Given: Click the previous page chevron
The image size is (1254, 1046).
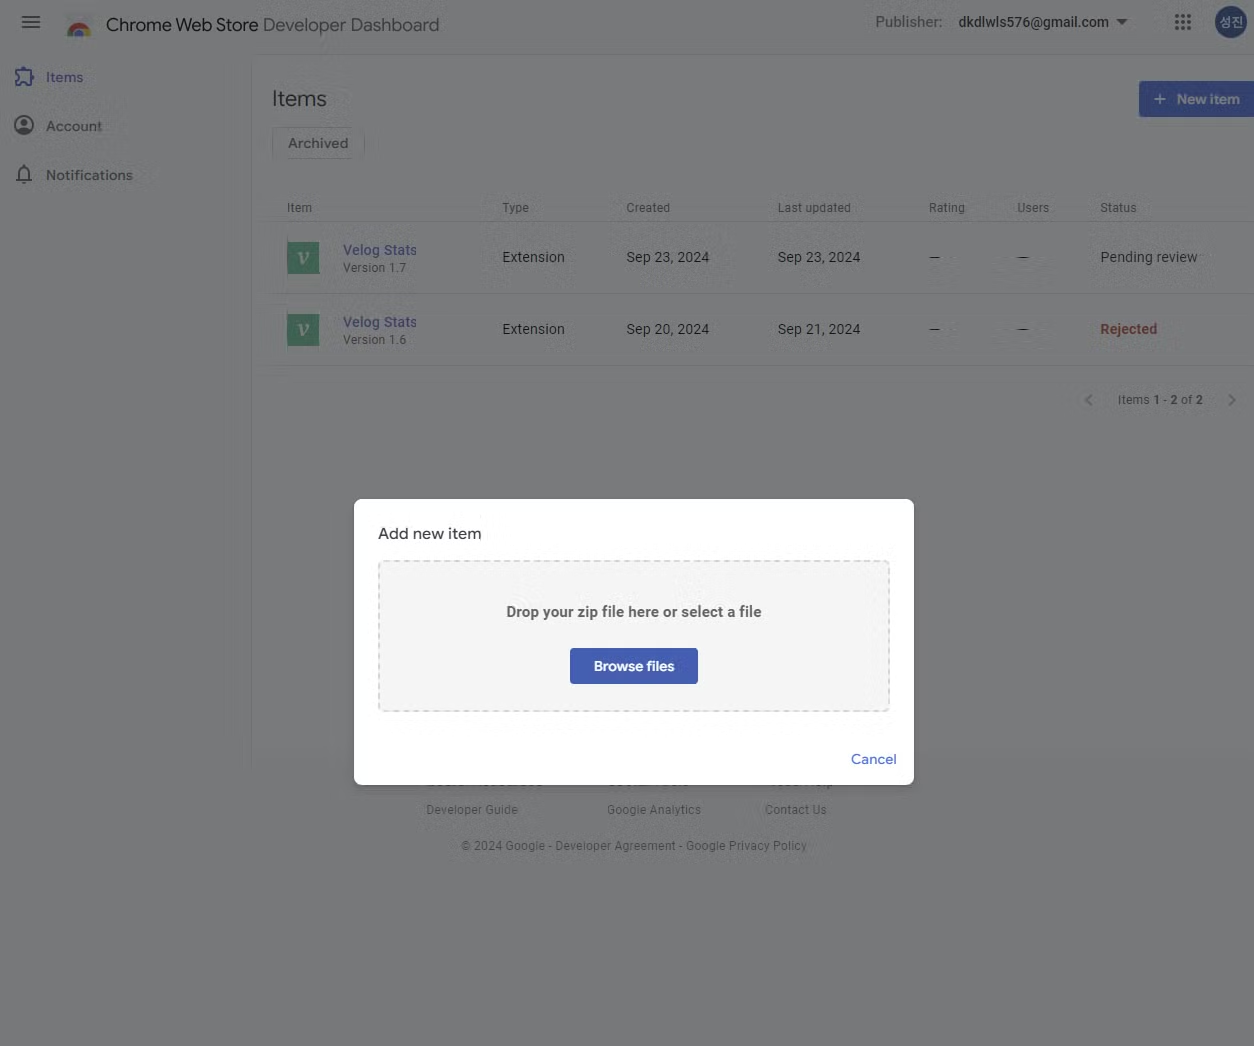Looking at the screenshot, I should click(x=1088, y=399).
